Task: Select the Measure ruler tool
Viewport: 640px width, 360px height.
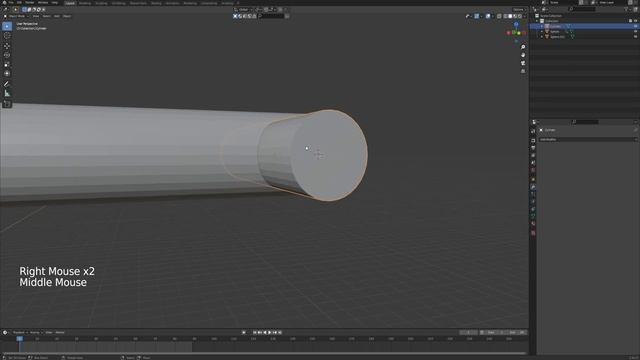Action: [x=7, y=93]
